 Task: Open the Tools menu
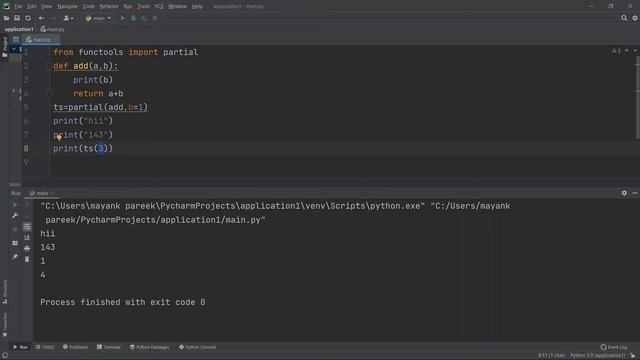(x=143, y=6)
